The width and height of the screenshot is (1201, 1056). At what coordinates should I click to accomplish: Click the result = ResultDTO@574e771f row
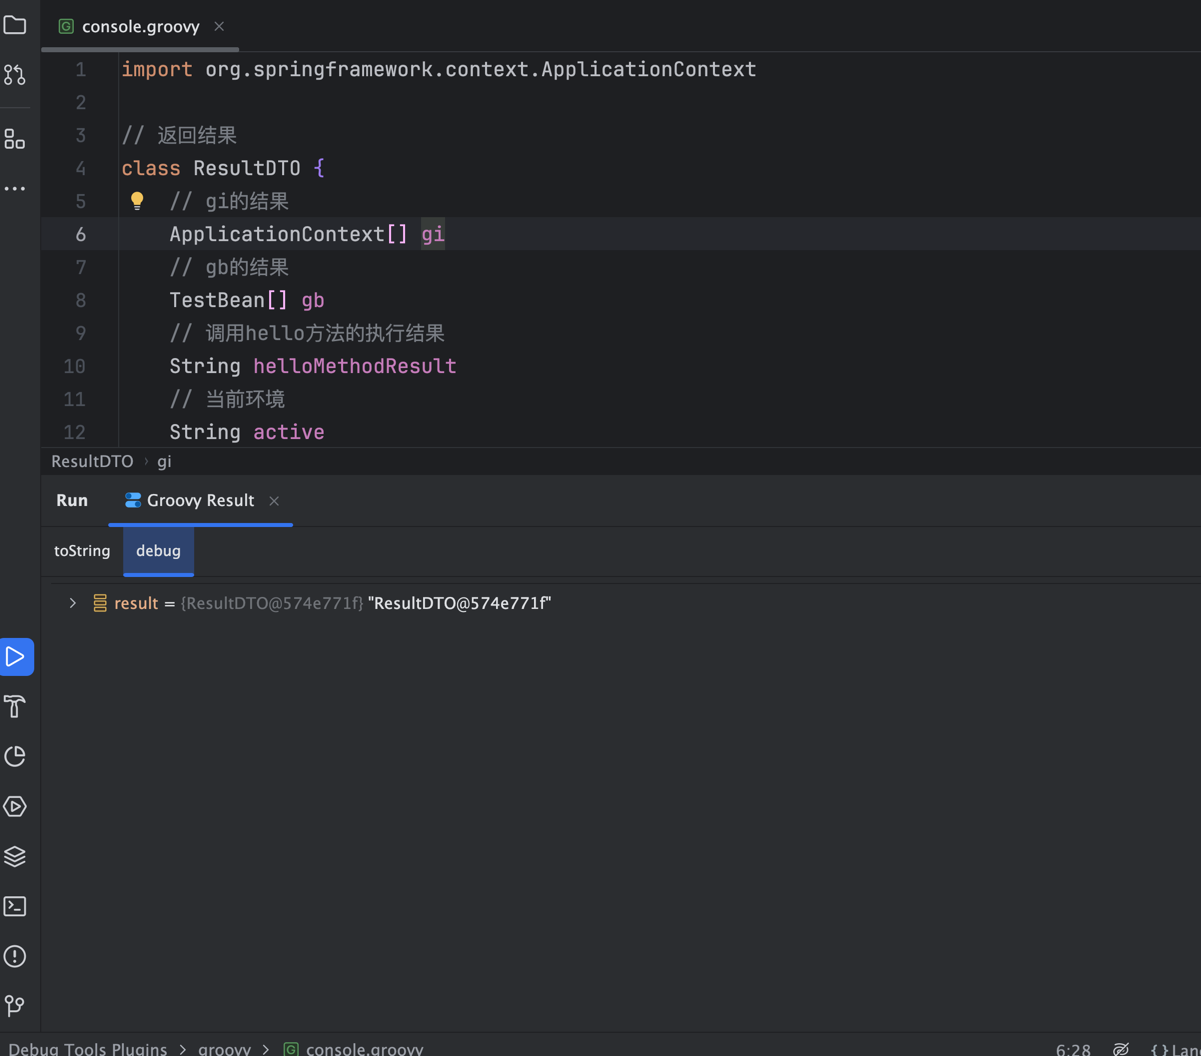point(620,603)
